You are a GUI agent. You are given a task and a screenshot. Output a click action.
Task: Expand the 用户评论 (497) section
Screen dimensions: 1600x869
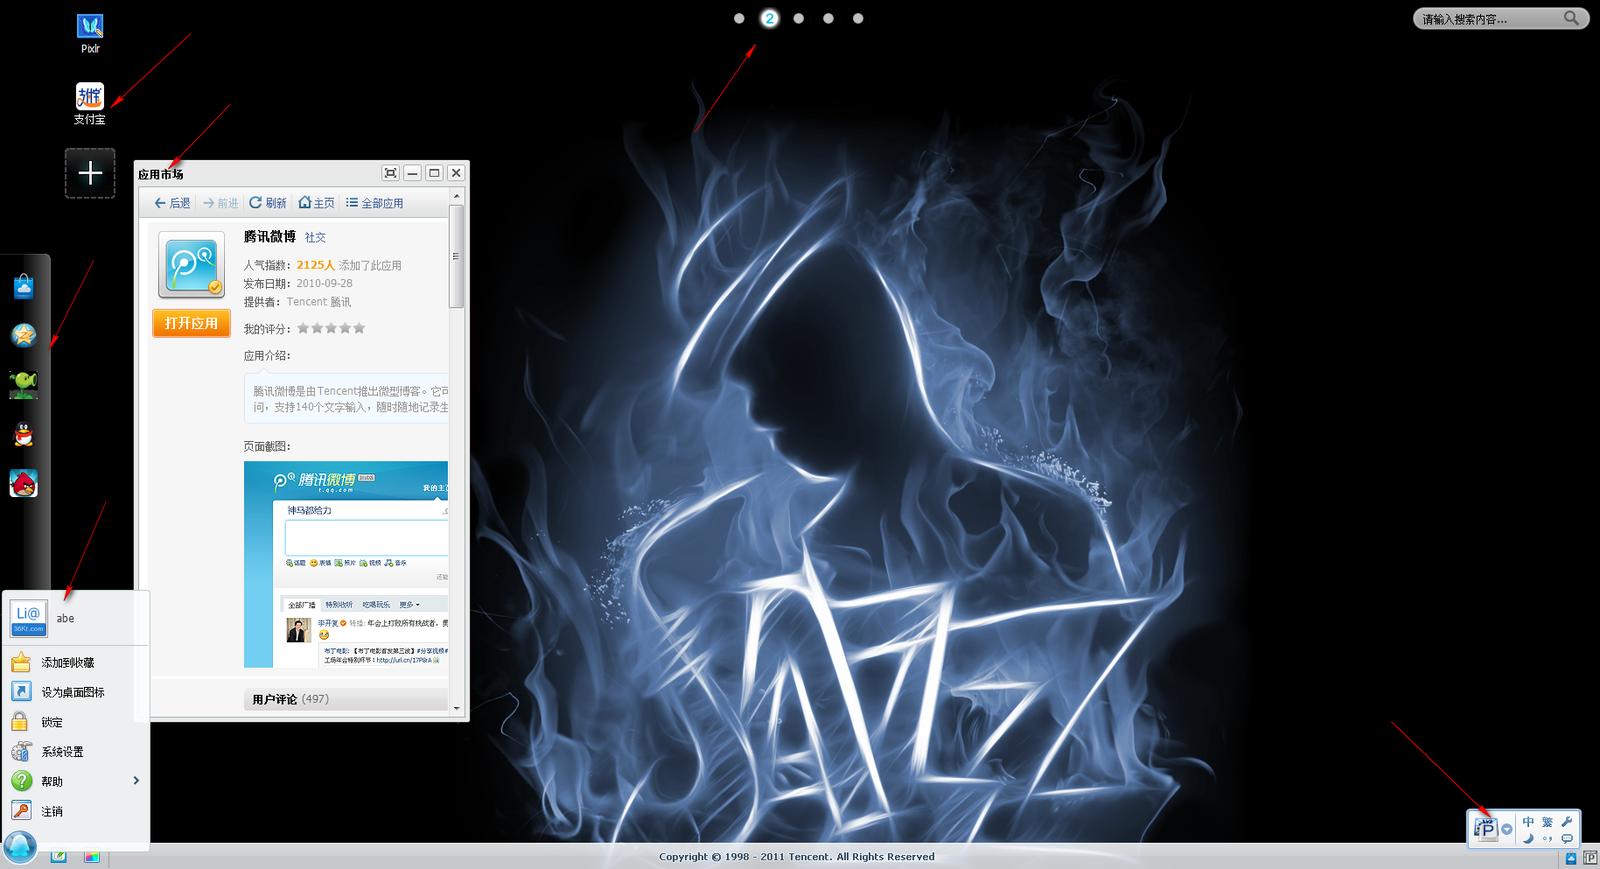click(345, 699)
